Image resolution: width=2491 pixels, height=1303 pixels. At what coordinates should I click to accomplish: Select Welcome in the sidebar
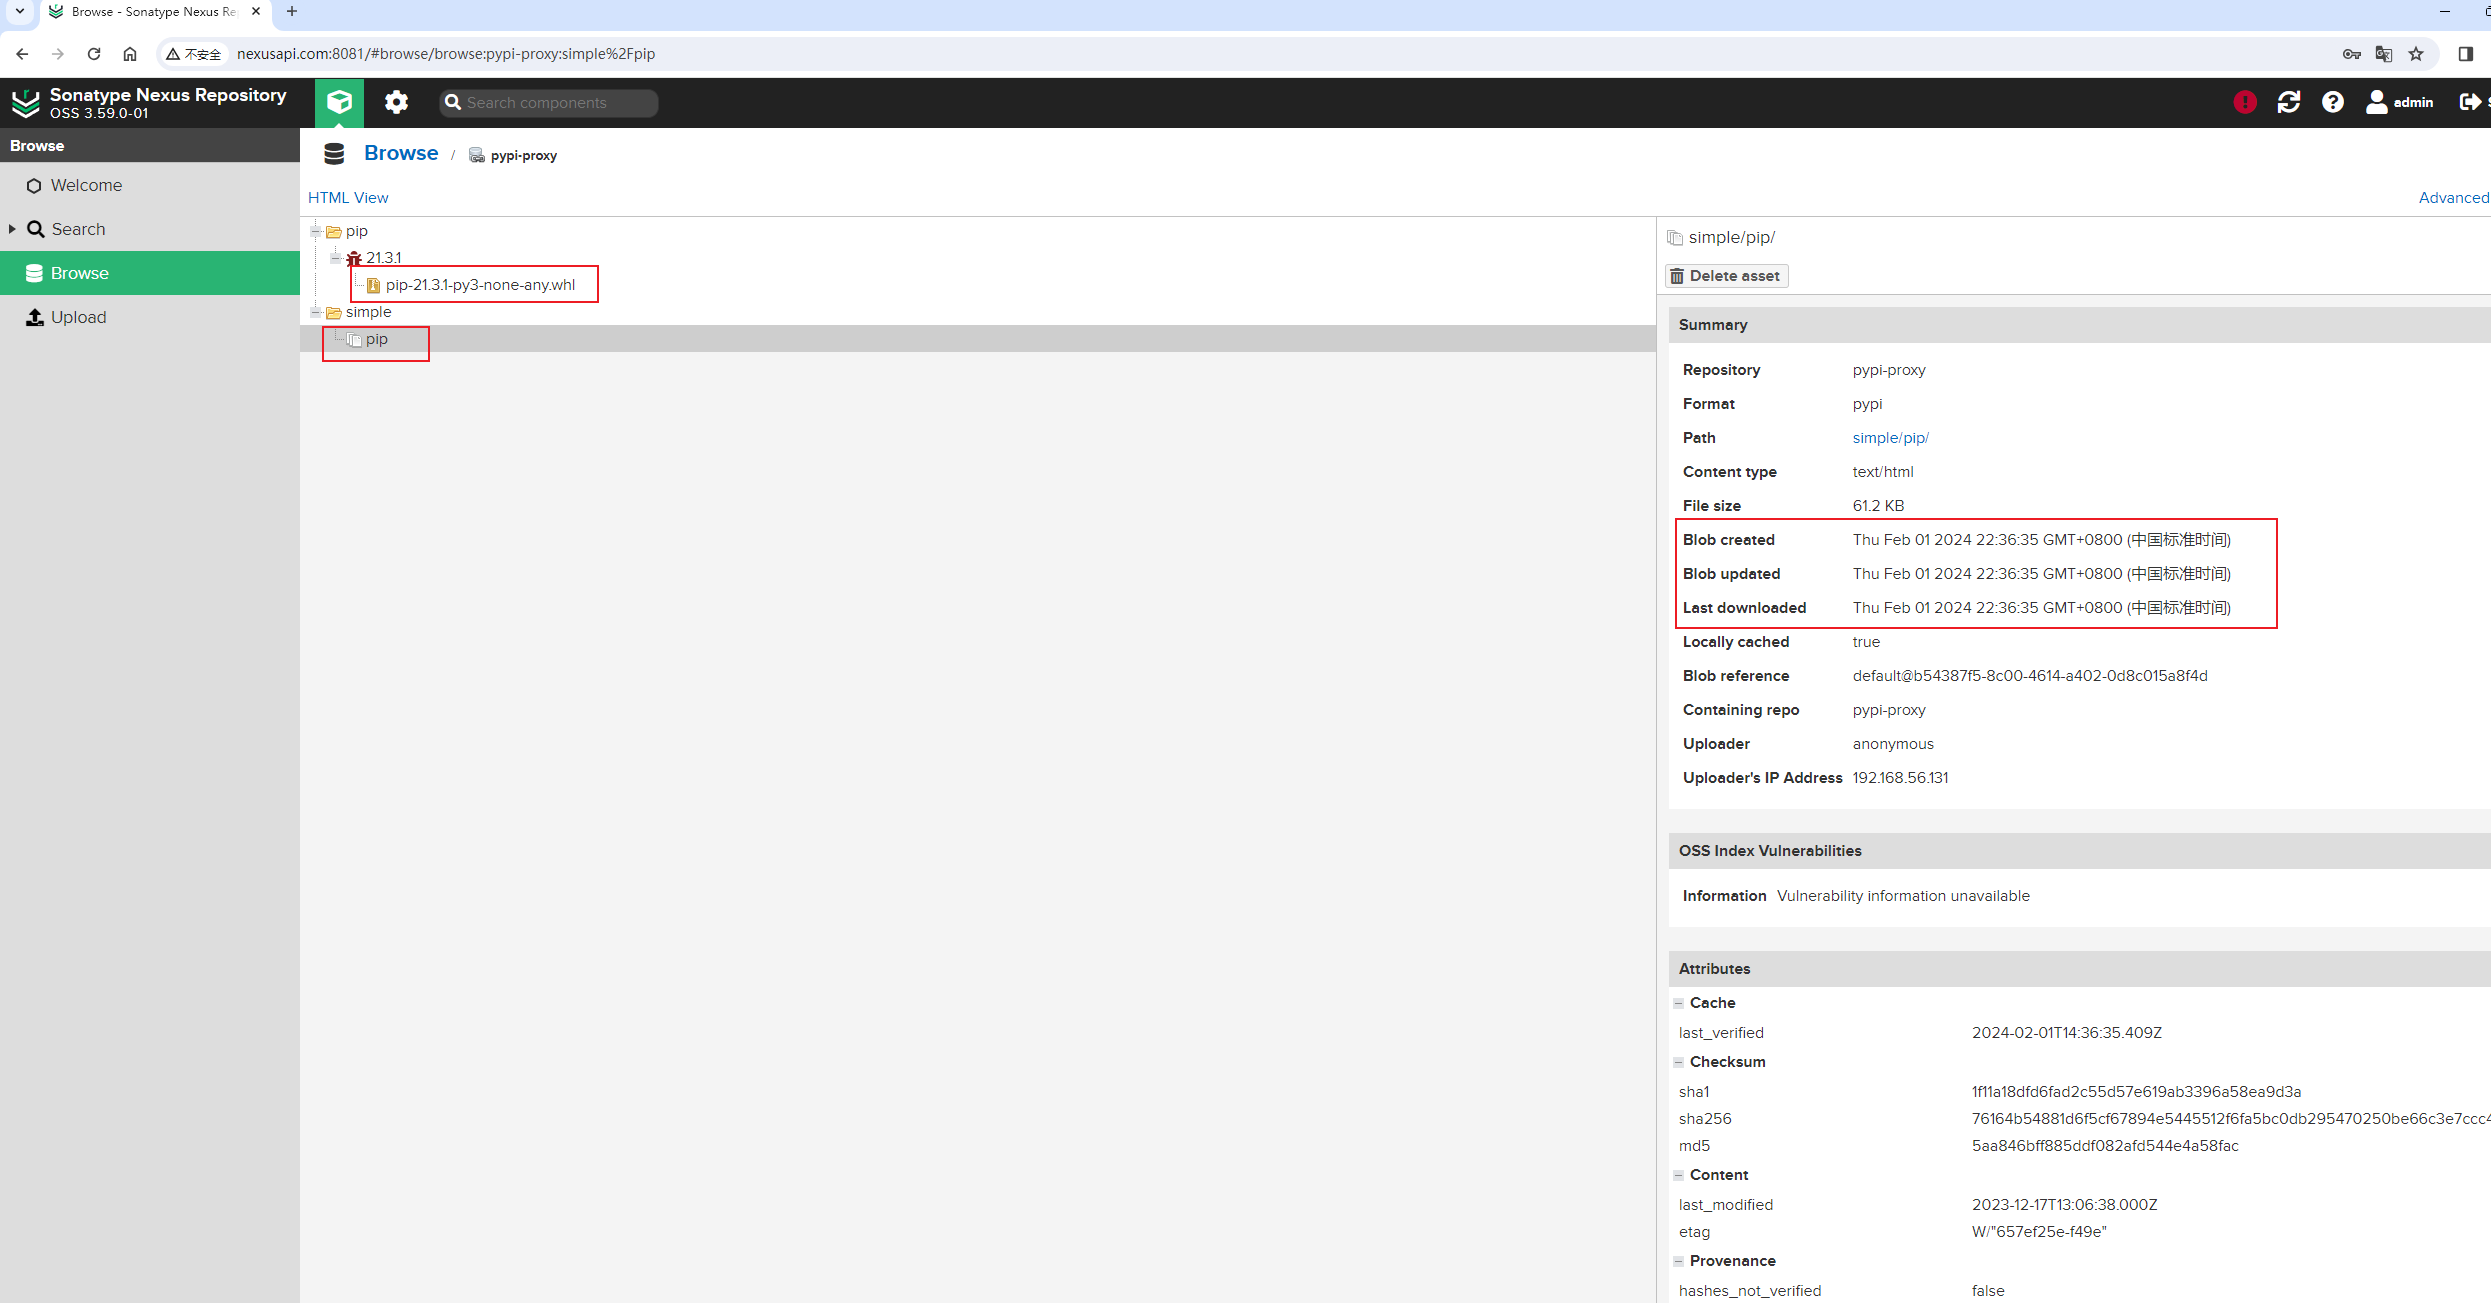pyautogui.click(x=150, y=185)
